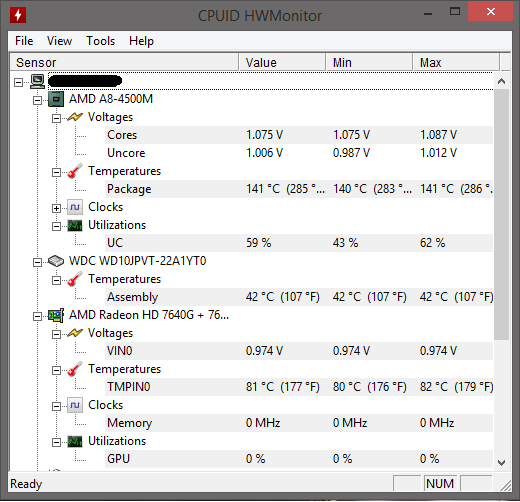The height and width of the screenshot is (502, 520).
Task: Minimize the HWMonitor window
Action: (428, 14)
